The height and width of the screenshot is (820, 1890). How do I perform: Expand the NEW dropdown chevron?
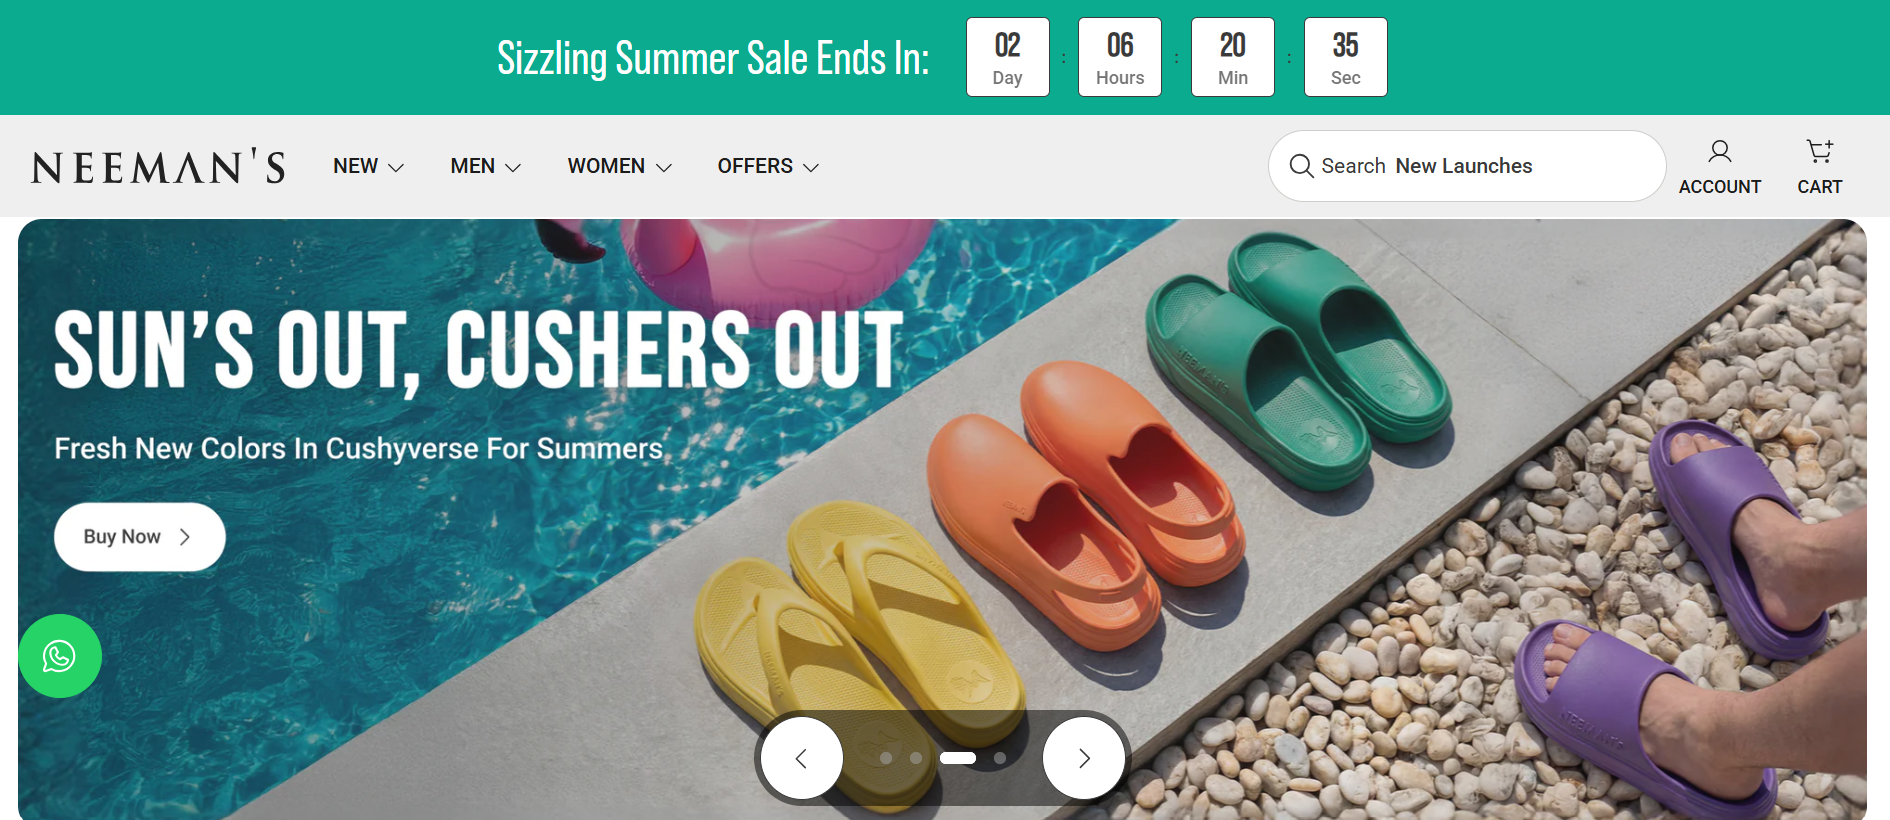(396, 167)
